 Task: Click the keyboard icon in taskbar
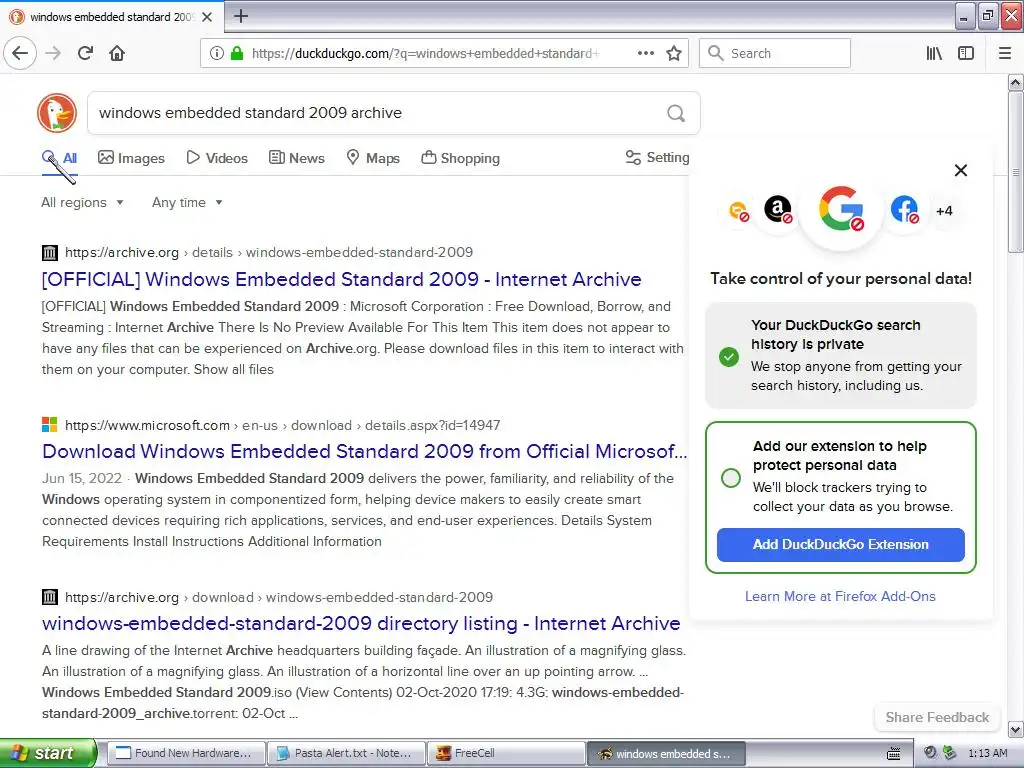[893, 754]
